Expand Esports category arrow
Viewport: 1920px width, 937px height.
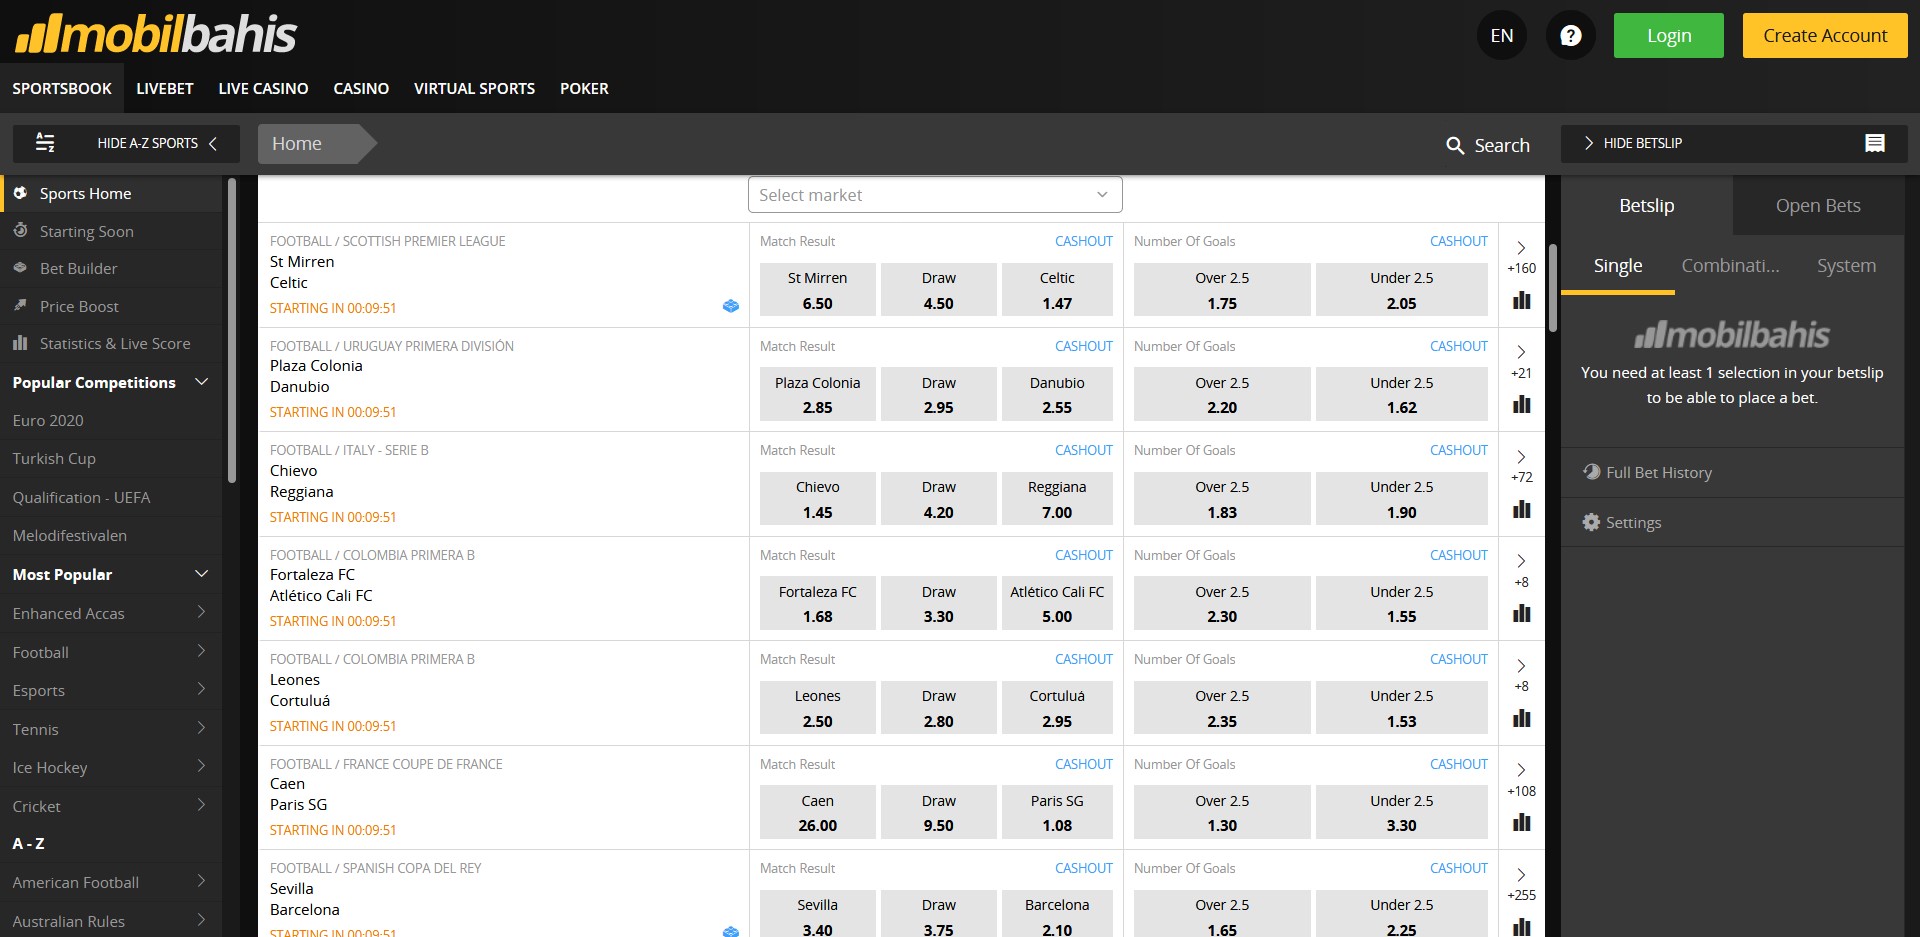tap(201, 690)
